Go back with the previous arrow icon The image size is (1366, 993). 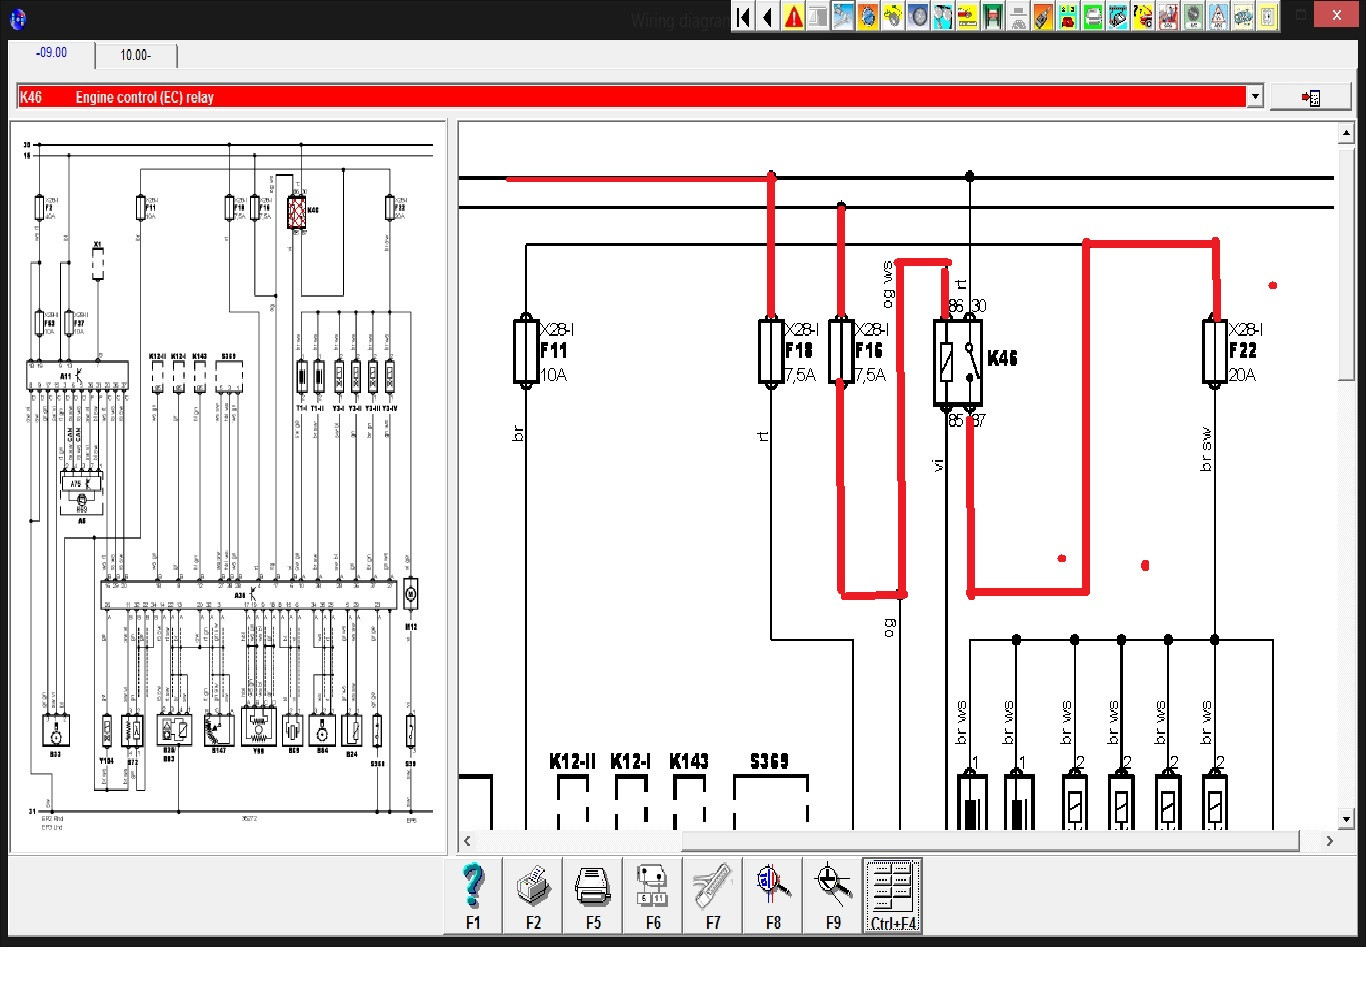769,17
